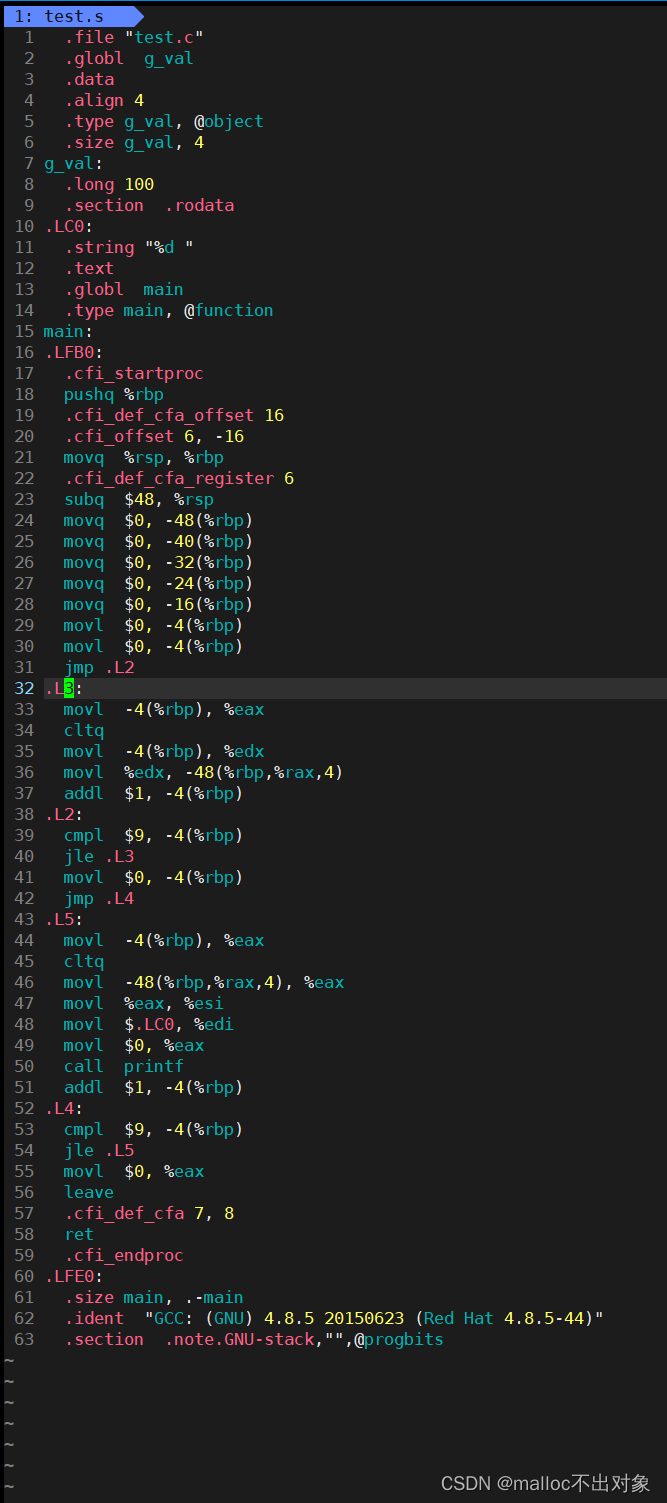
Task: Click the jmp .L4 instruction
Action: click(x=99, y=898)
